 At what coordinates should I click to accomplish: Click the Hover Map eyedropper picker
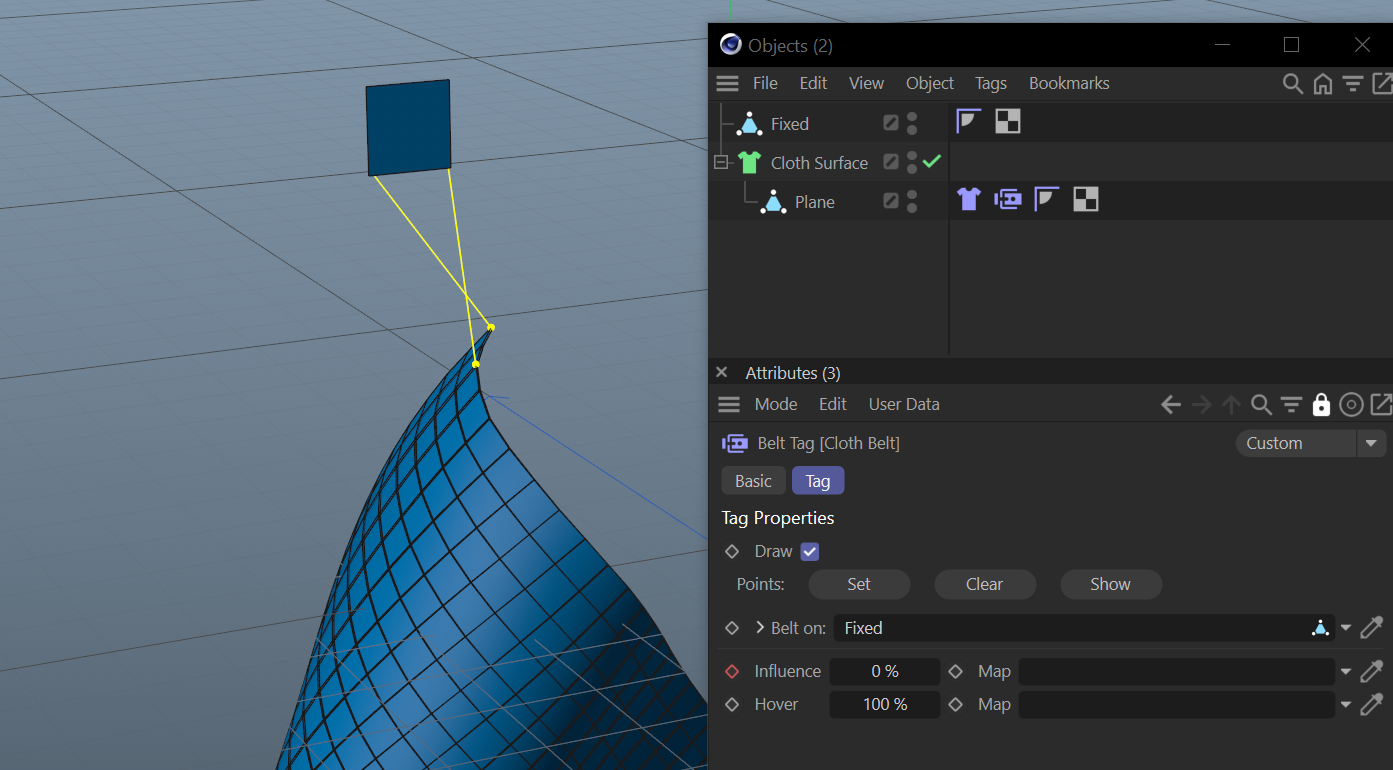click(1372, 704)
